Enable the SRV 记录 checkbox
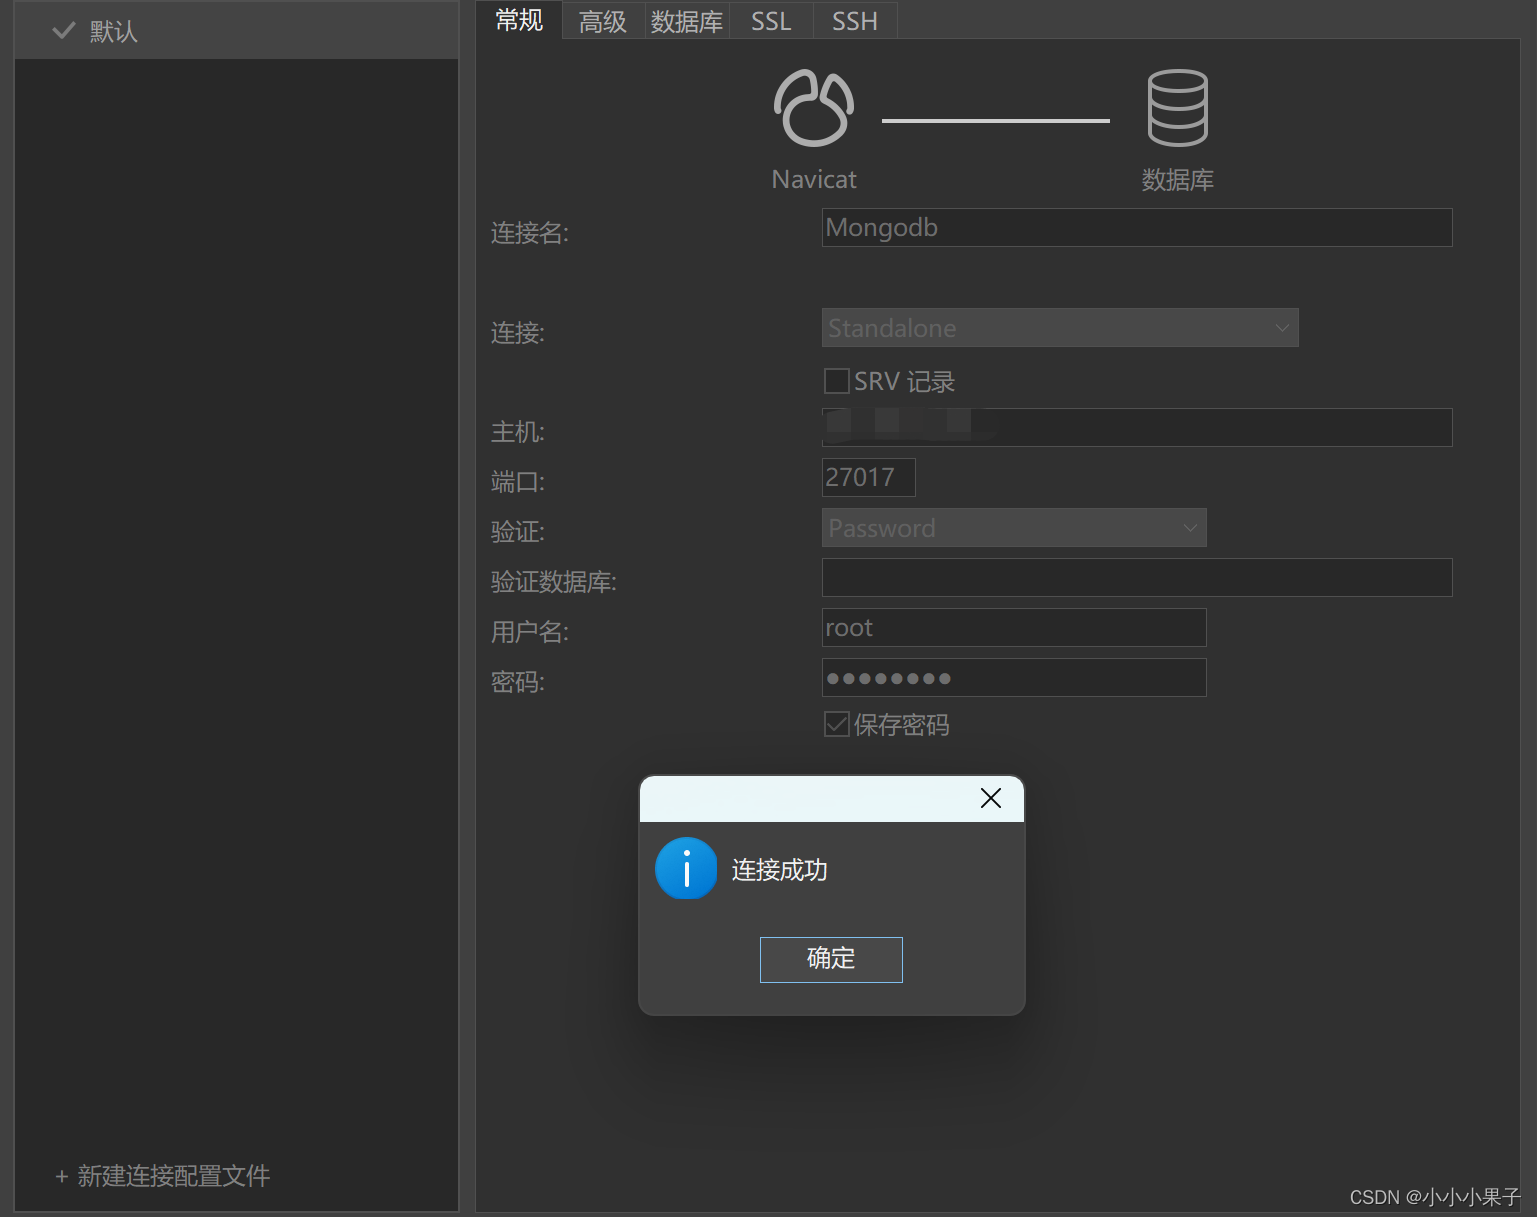1537x1217 pixels. click(x=836, y=381)
